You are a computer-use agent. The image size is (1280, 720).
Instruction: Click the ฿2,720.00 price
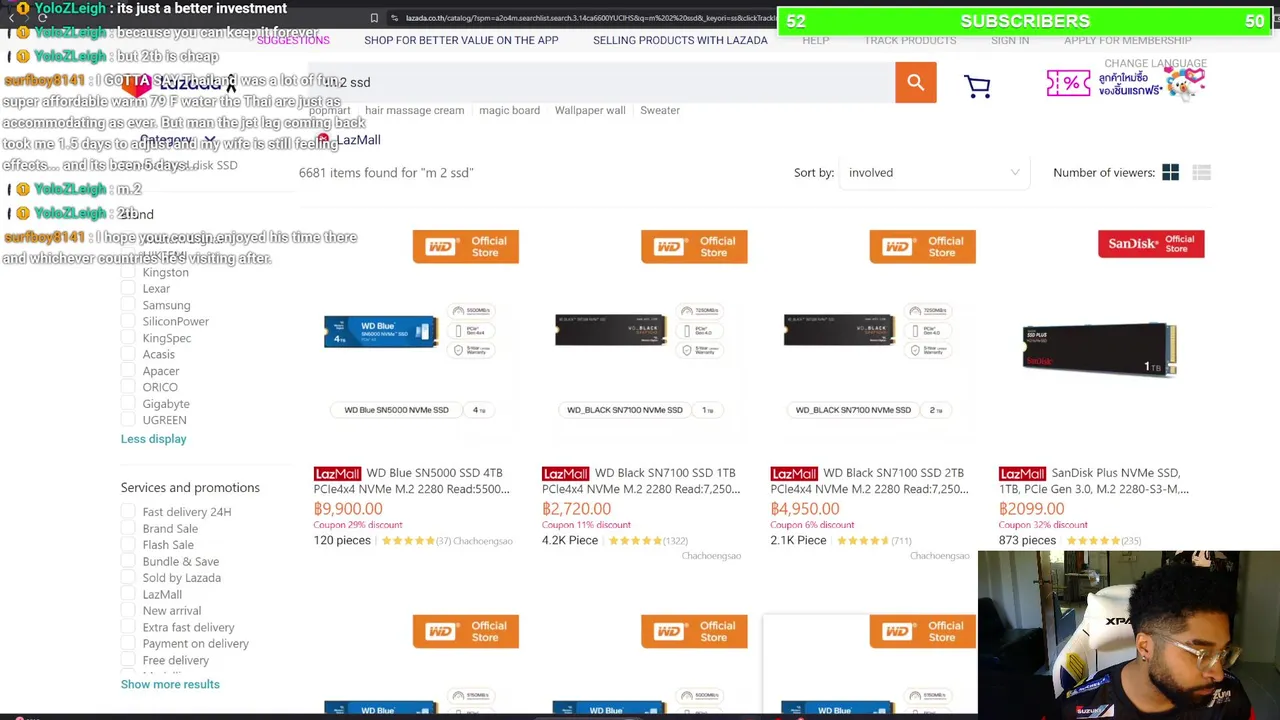point(576,509)
